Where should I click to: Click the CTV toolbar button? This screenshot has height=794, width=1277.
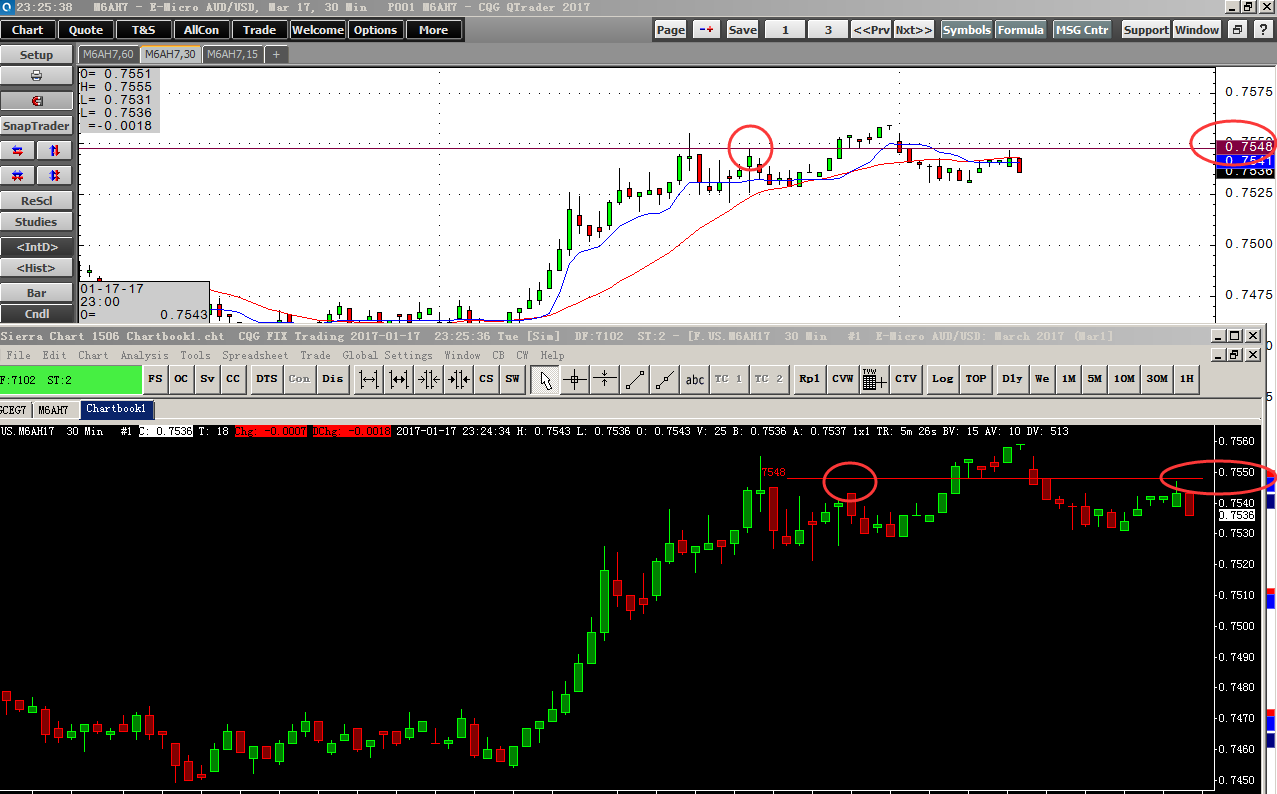(906, 379)
